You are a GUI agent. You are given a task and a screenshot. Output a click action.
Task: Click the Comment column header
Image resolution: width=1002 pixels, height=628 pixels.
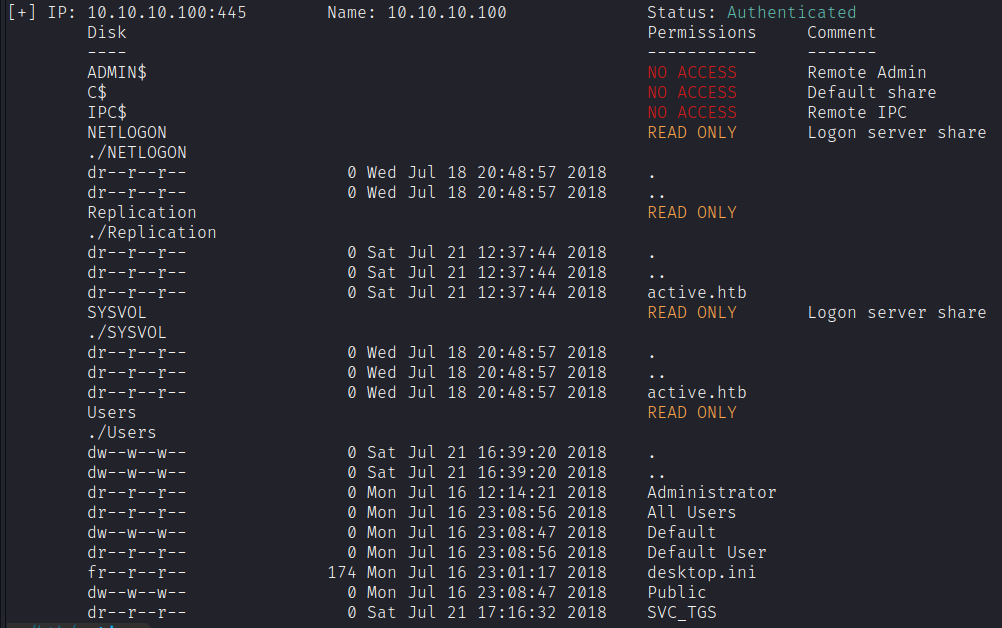click(842, 33)
